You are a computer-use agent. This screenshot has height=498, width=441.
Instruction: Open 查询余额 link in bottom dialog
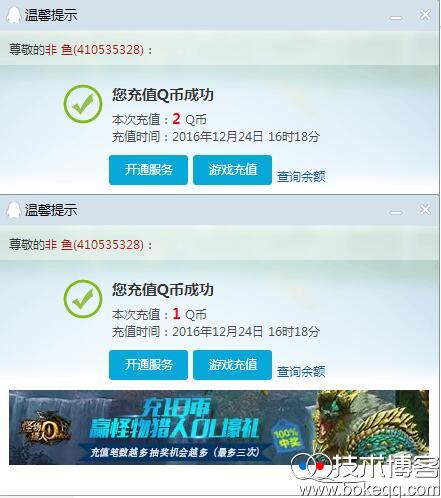coord(301,372)
